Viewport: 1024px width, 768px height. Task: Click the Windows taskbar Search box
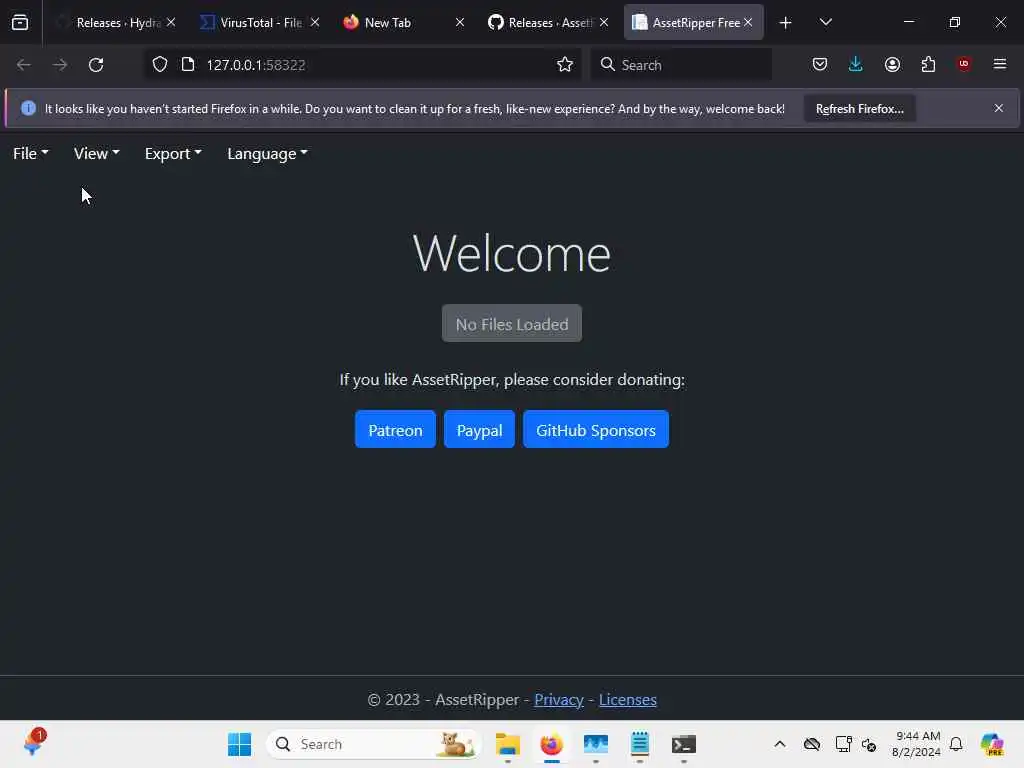tap(374, 744)
